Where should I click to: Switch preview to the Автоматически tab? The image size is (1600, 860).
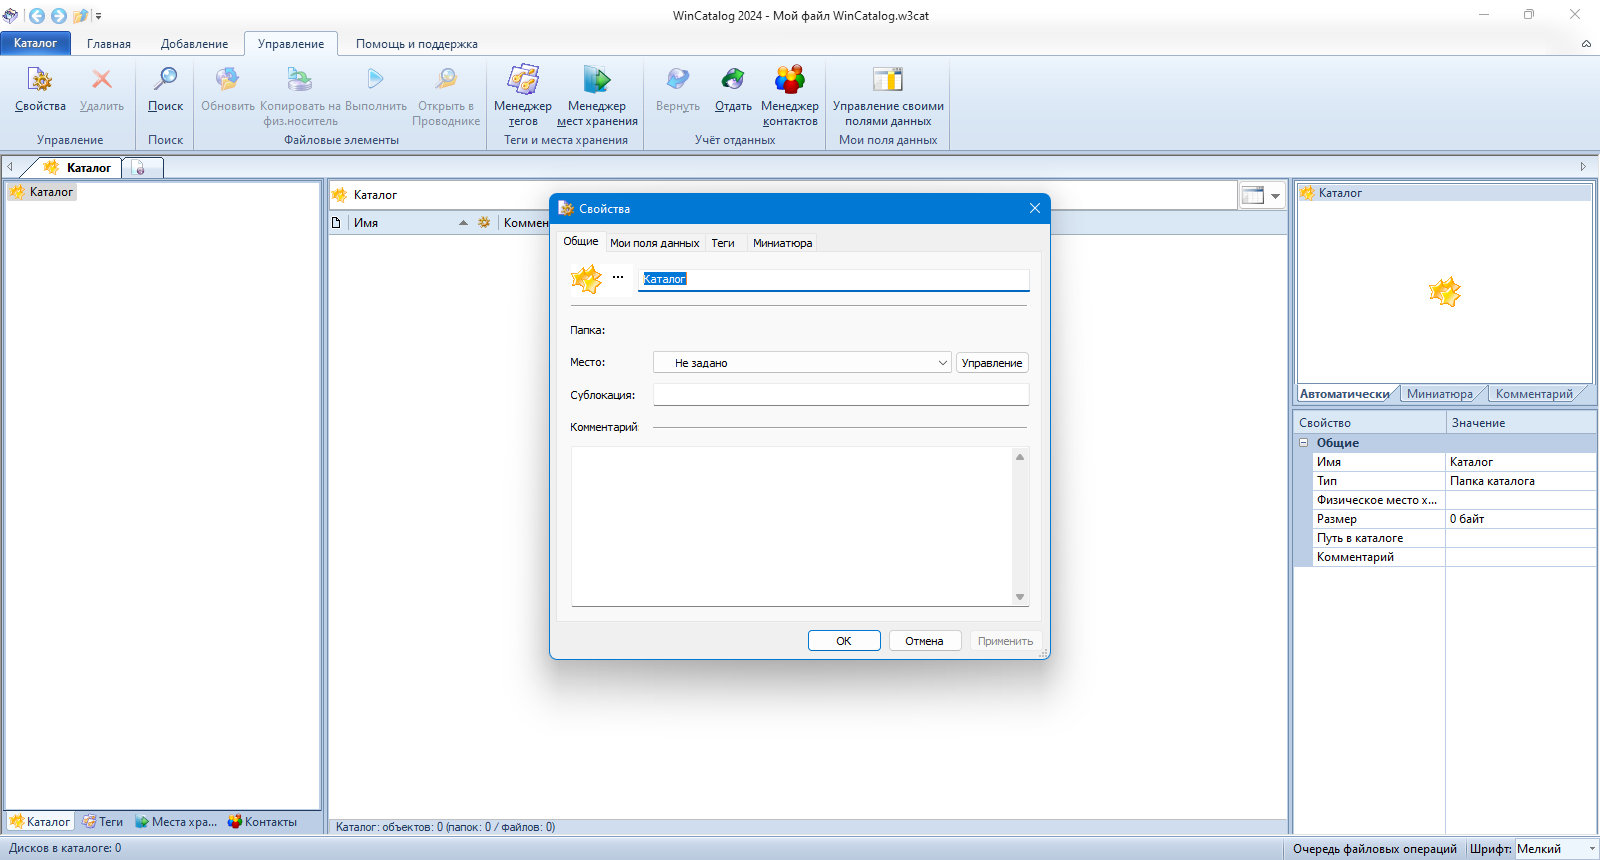[1345, 394]
